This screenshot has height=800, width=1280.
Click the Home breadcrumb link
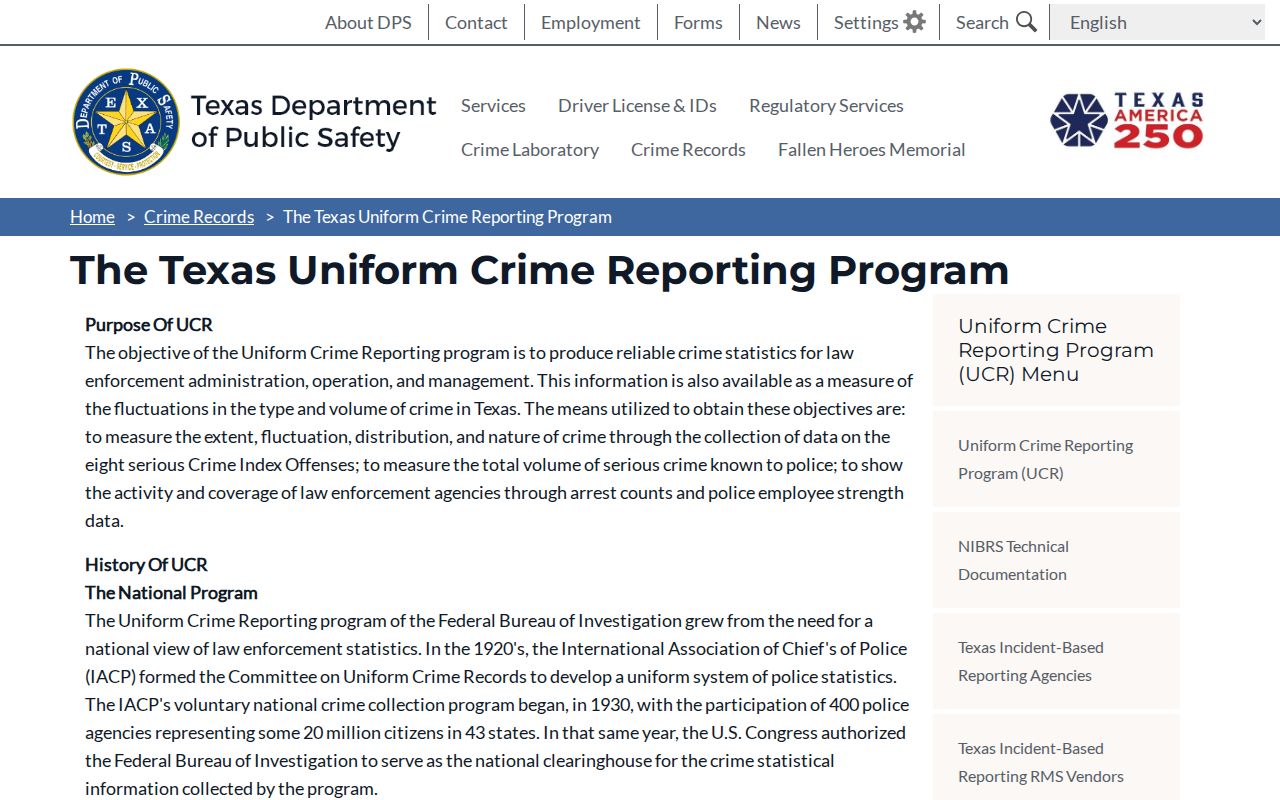[x=92, y=217]
